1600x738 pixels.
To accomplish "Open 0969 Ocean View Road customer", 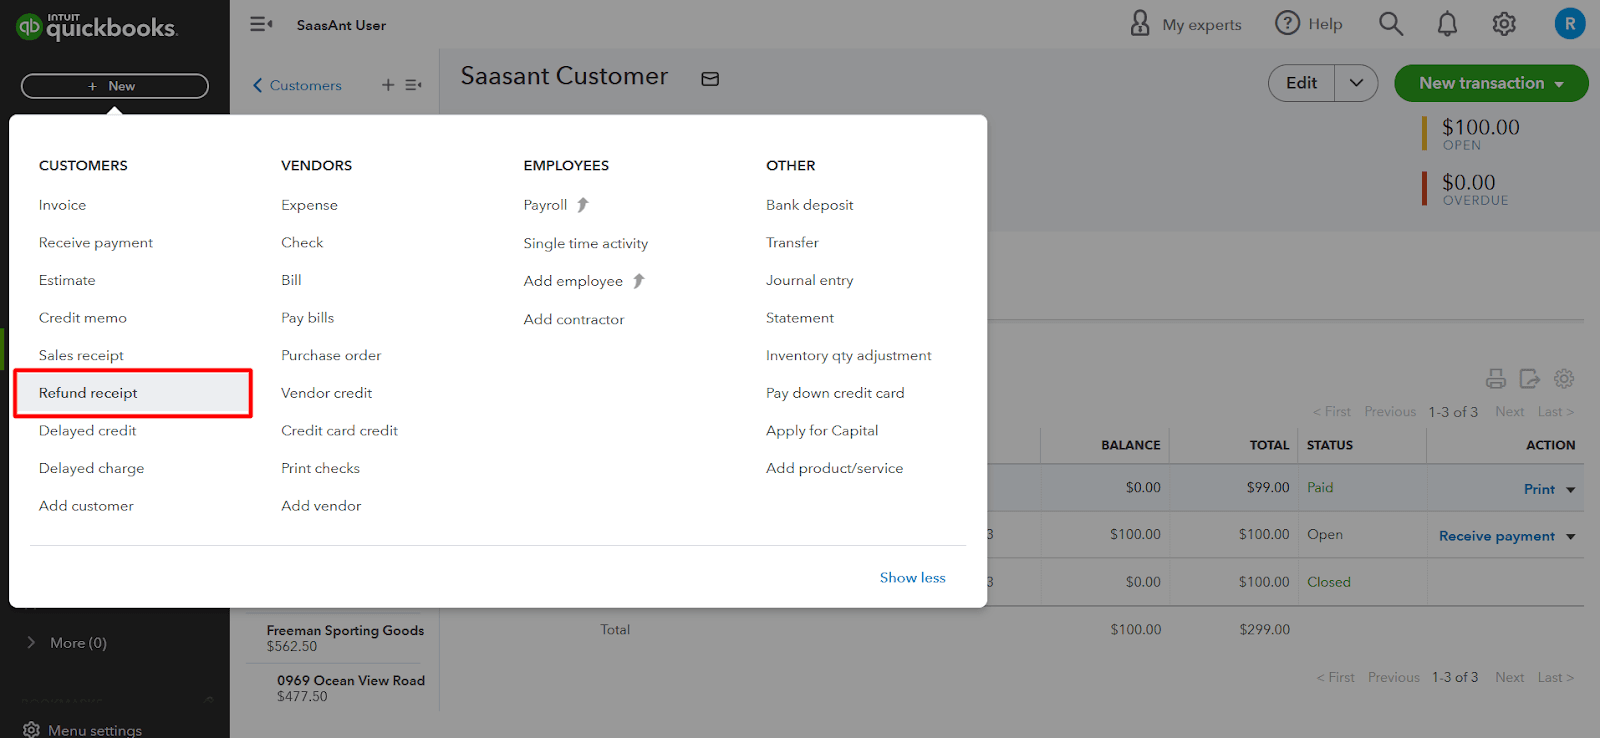I will [350, 681].
